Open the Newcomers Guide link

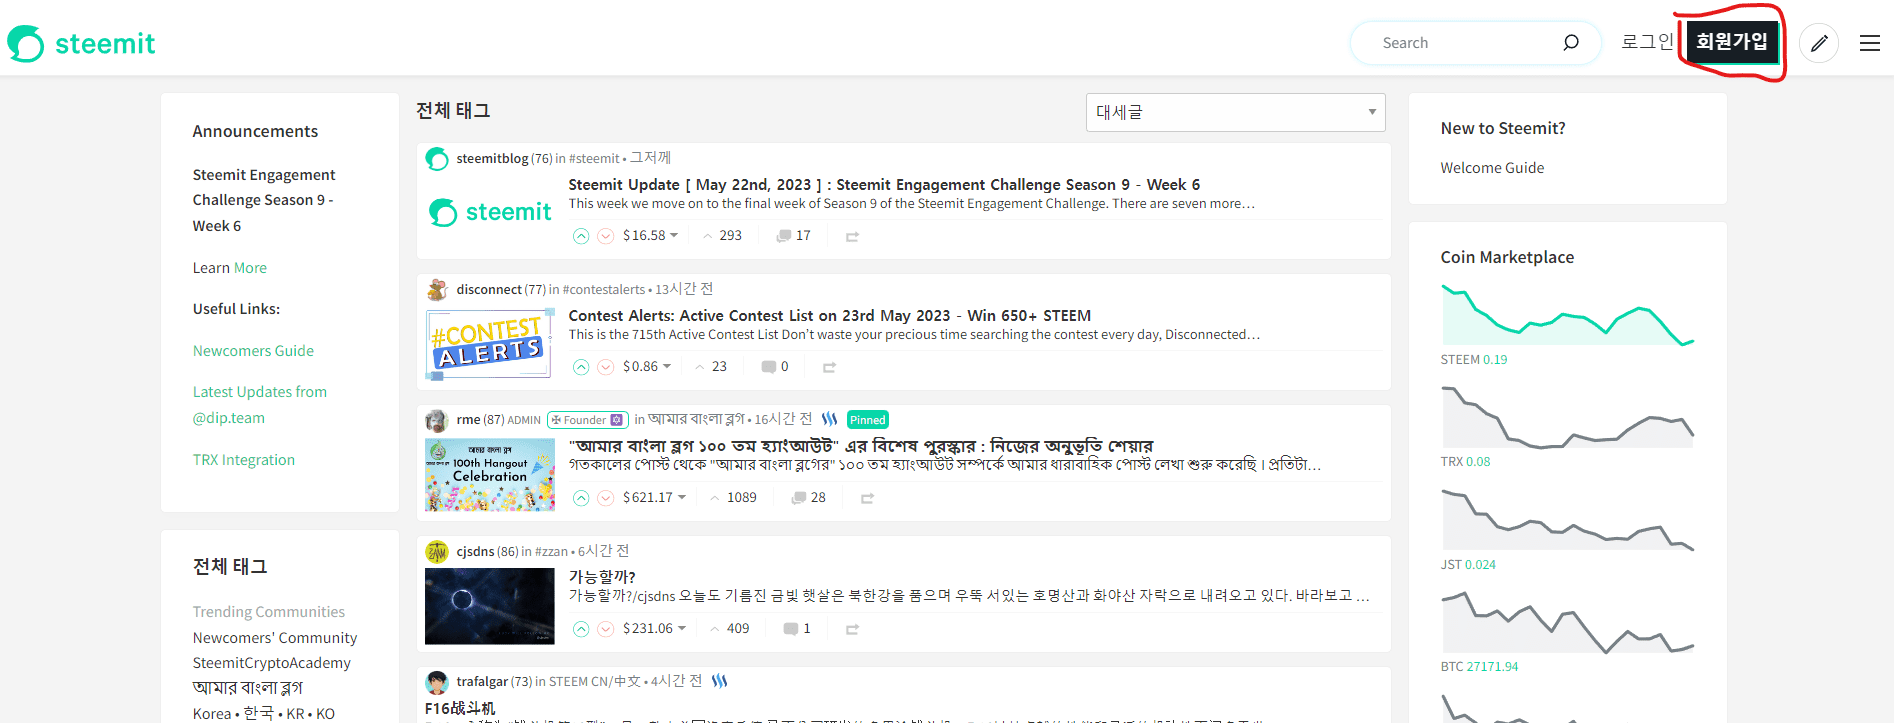[x=253, y=351]
